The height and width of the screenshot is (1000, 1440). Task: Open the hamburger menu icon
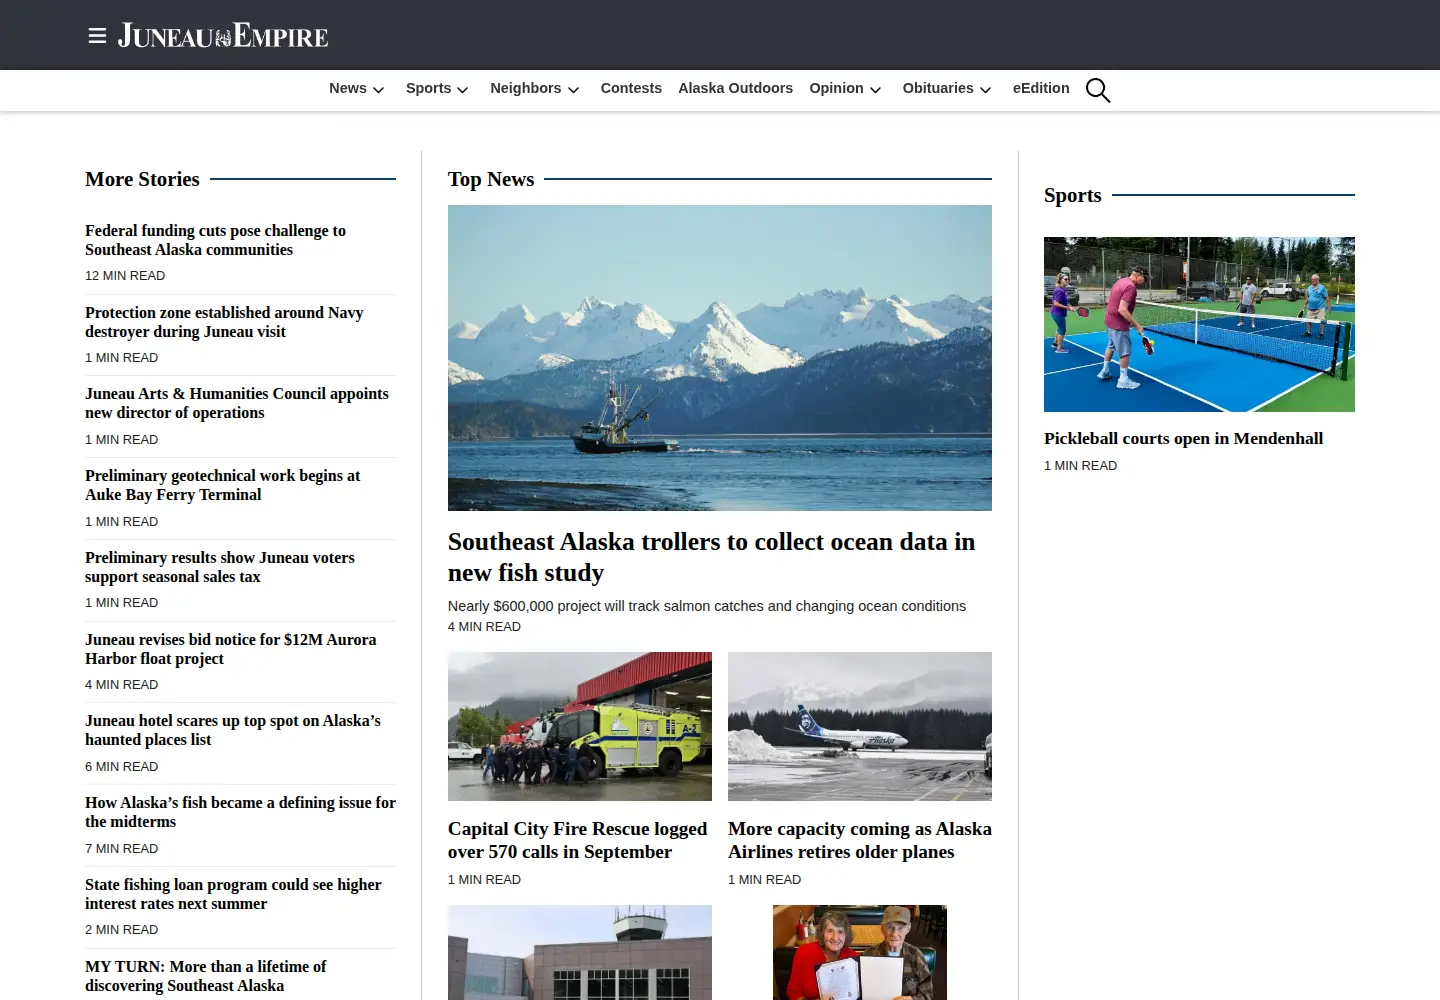[97, 36]
